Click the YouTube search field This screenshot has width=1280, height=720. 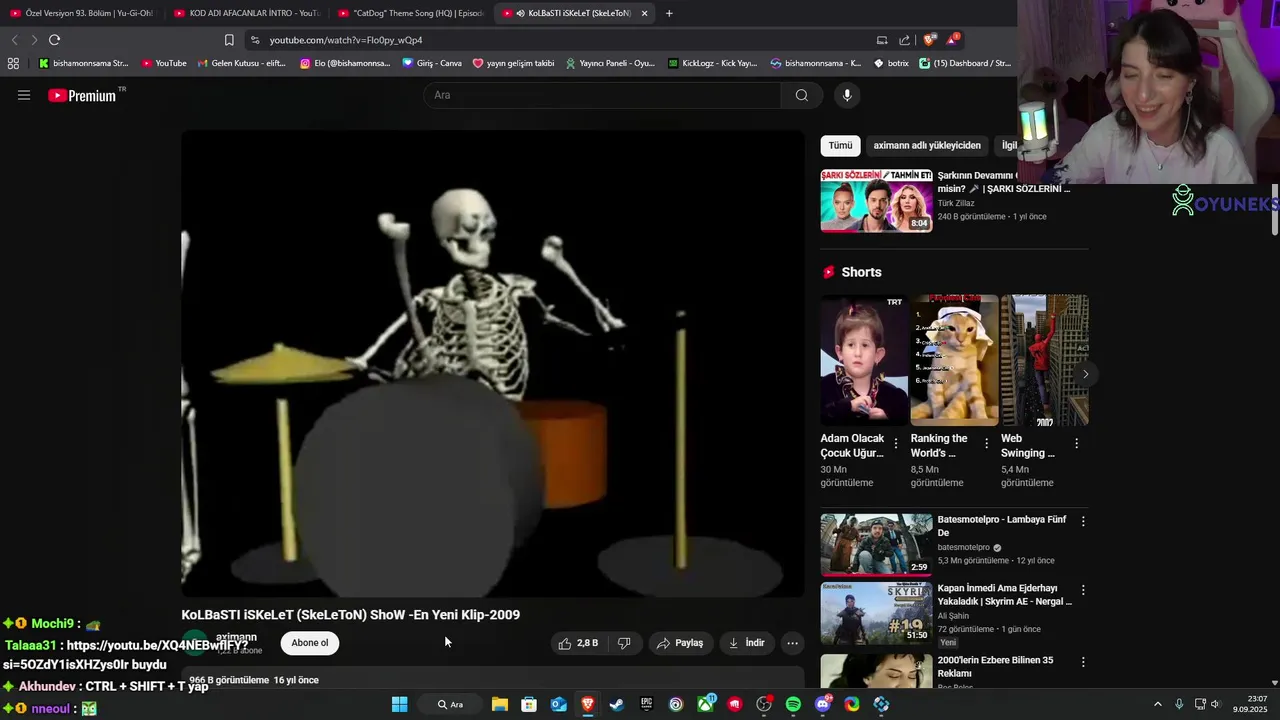click(x=602, y=95)
